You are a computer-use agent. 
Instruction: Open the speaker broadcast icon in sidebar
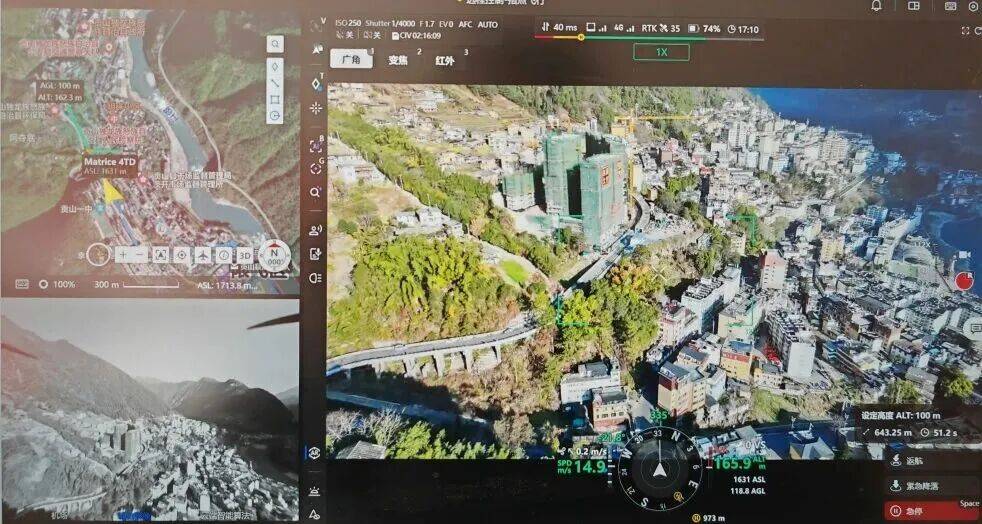(x=316, y=231)
